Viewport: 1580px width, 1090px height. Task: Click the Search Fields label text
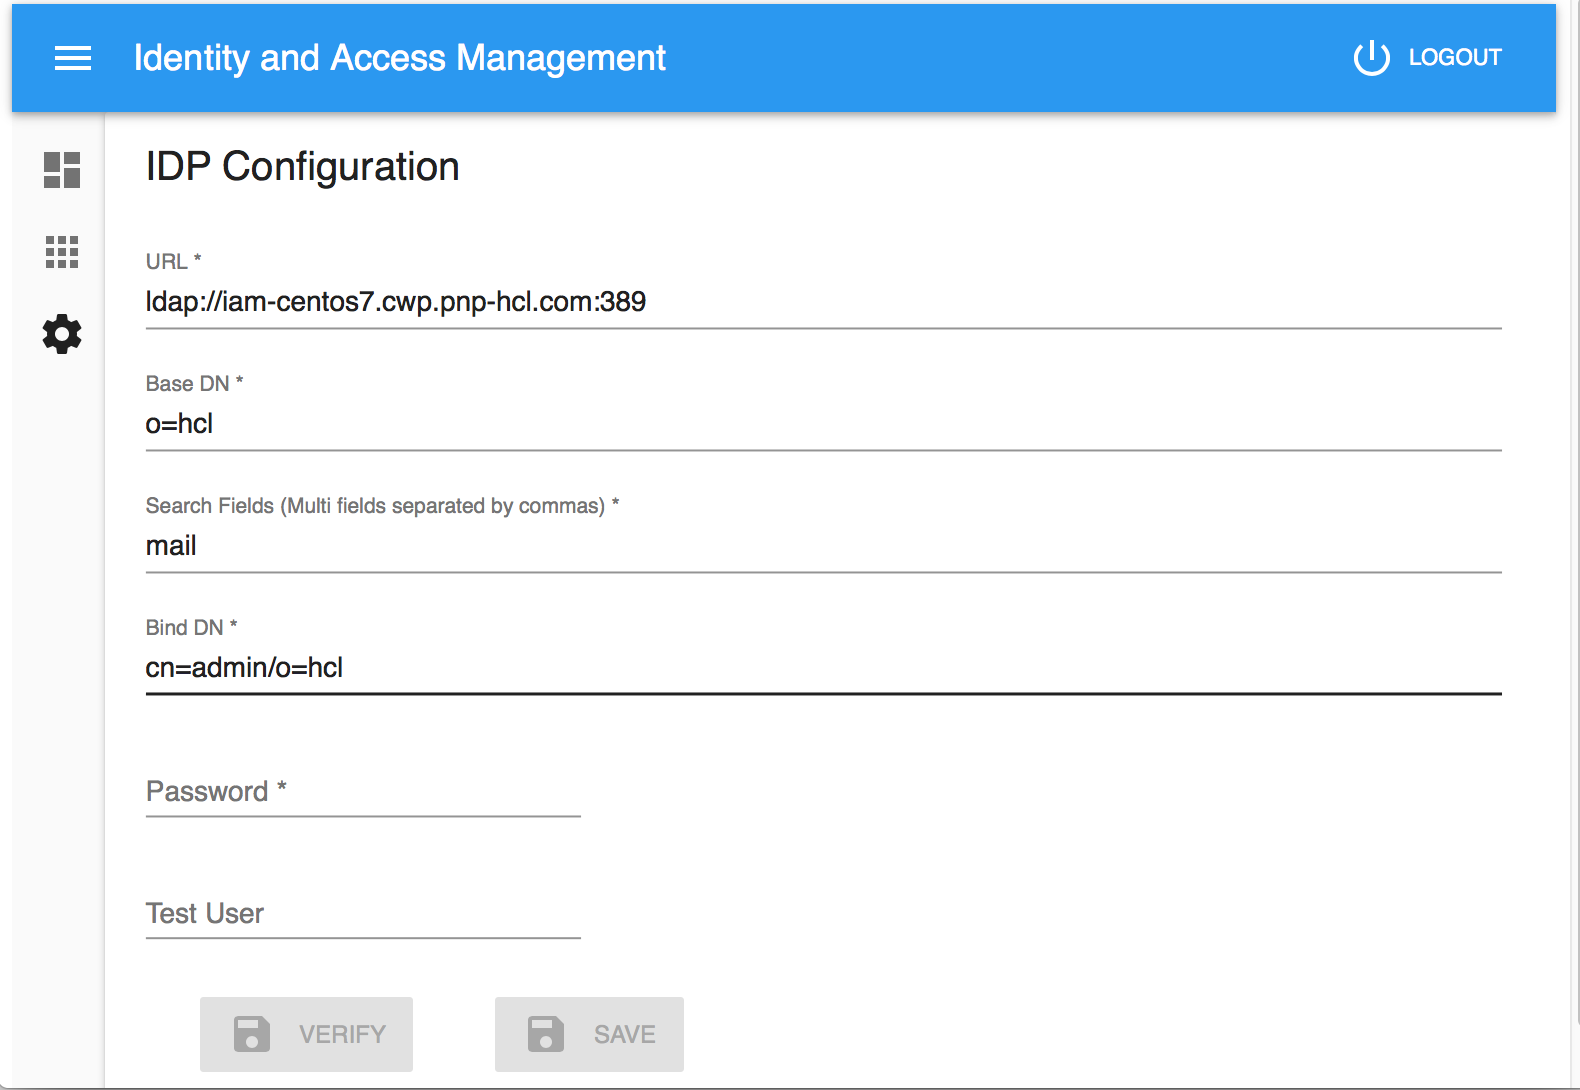pyautogui.click(x=382, y=506)
